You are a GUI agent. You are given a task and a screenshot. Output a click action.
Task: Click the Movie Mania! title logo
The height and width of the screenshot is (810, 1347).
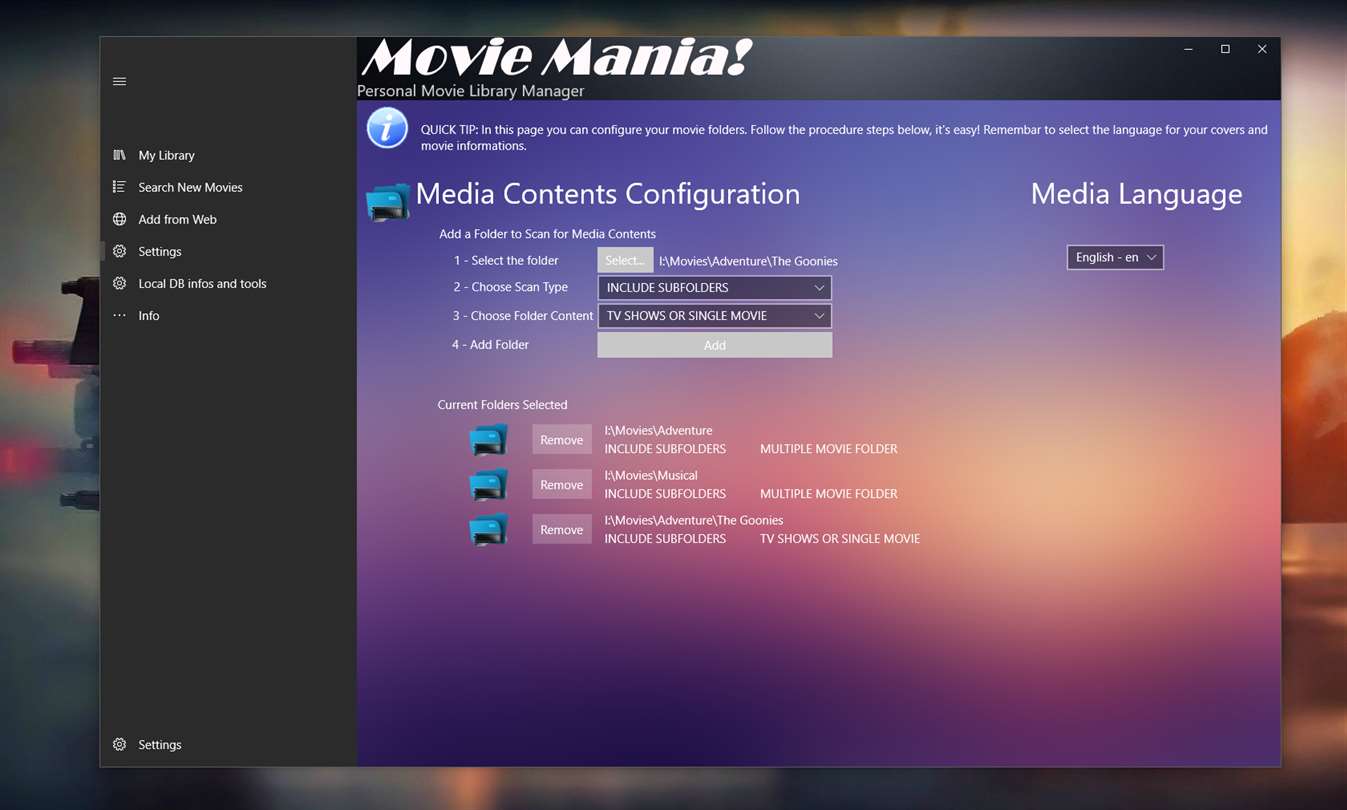click(x=556, y=58)
